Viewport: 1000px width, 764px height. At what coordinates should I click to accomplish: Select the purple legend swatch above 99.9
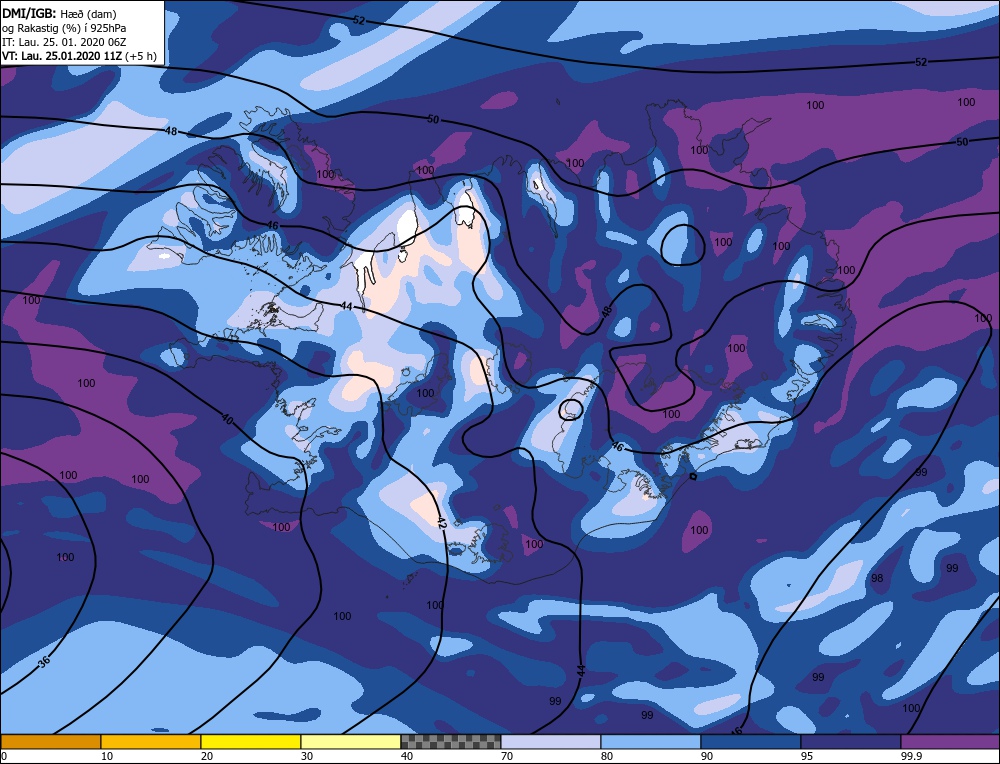tap(950, 742)
